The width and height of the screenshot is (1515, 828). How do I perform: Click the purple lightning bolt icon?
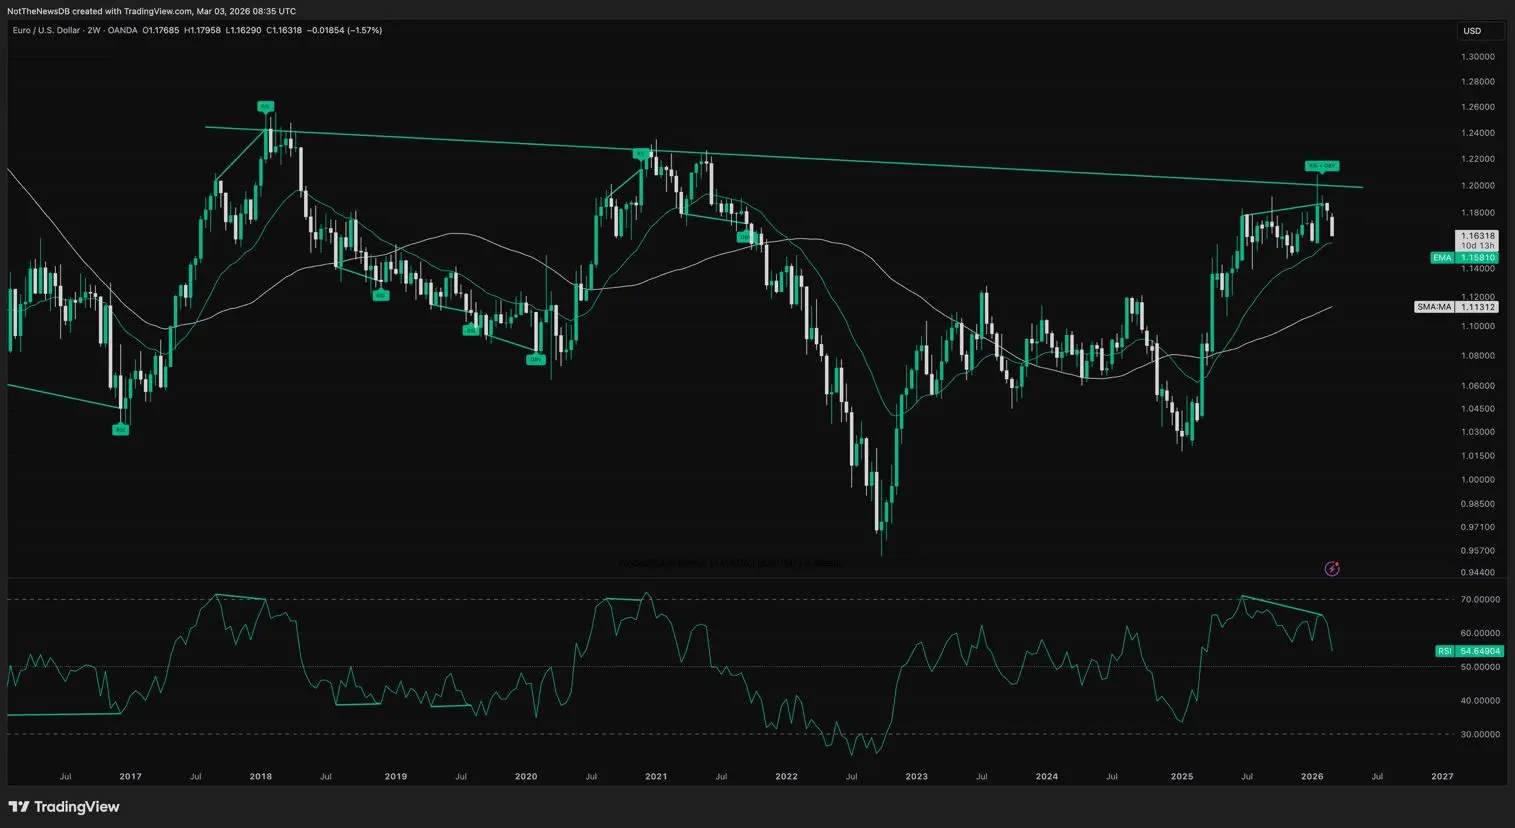(x=1332, y=569)
